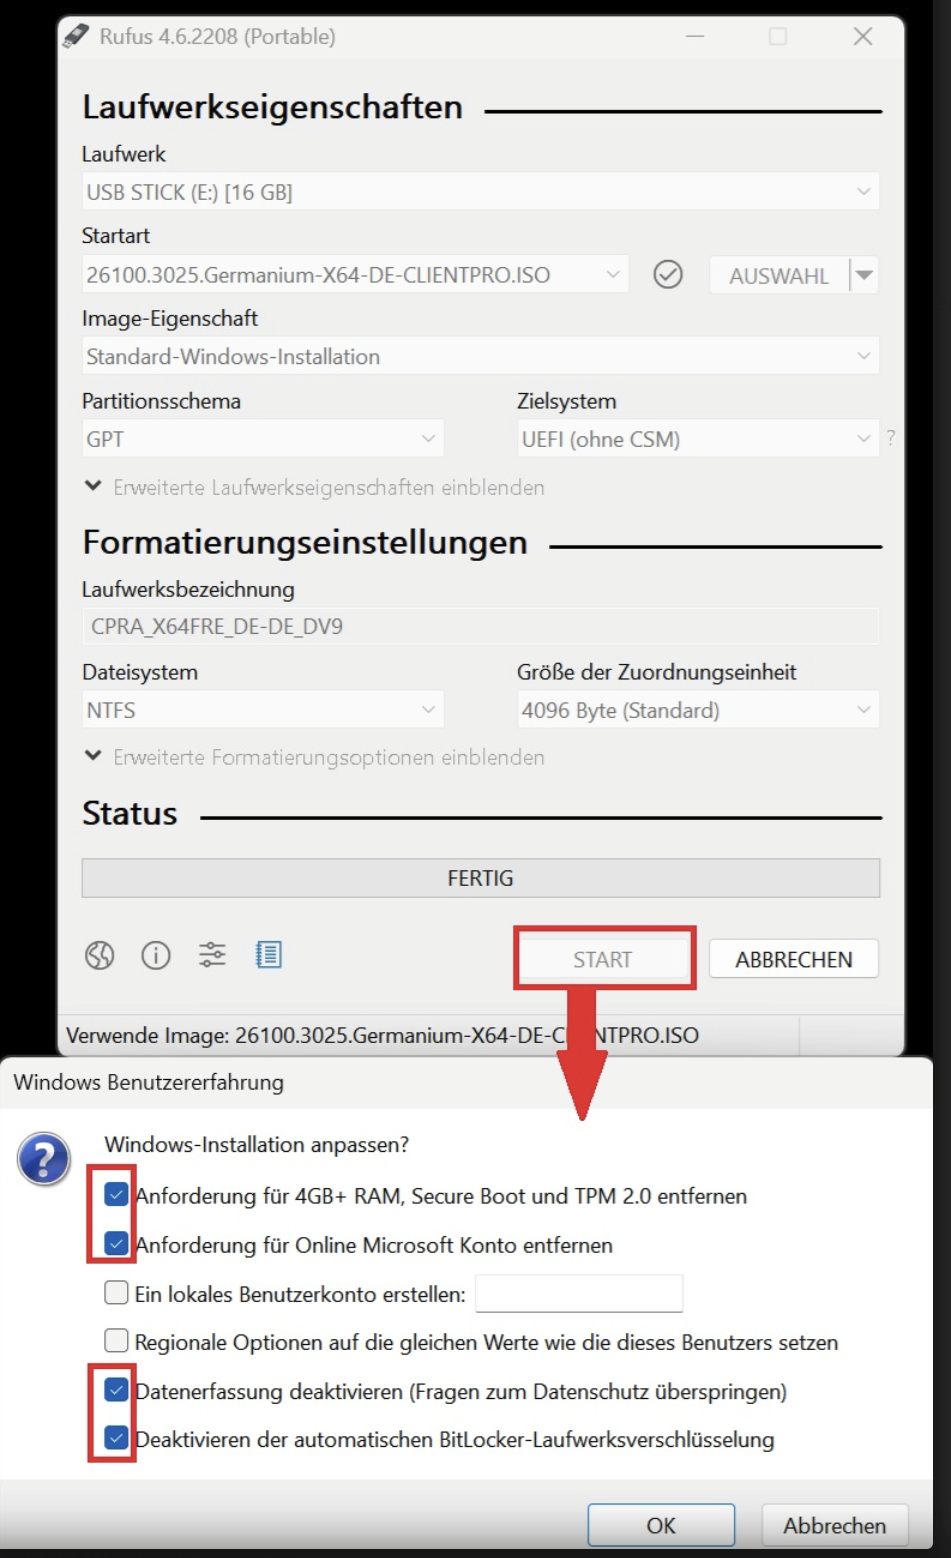This screenshot has height=1558, width=951.
Task: Click the 'Verwende Image' status bar text
Action: tap(382, 1035)
